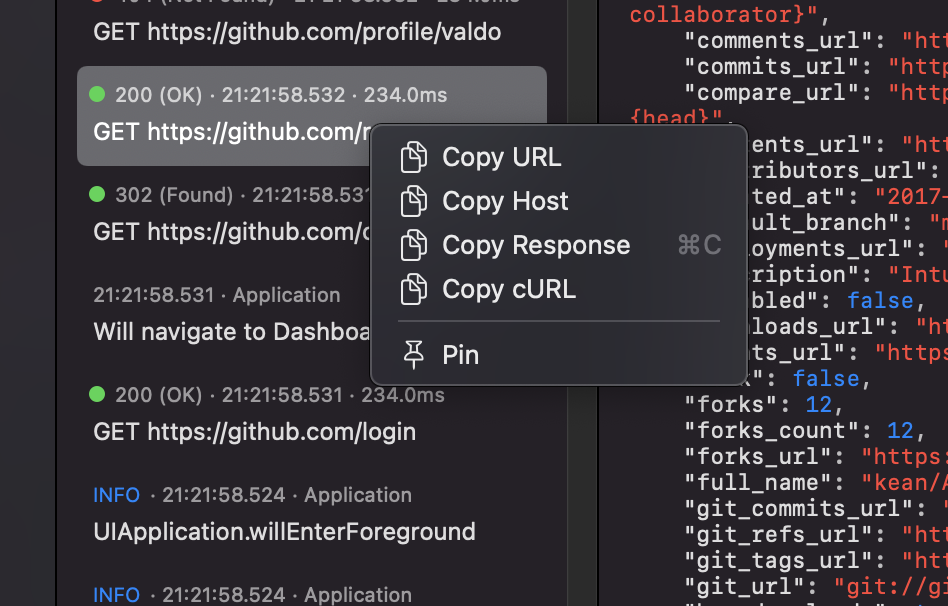Click the copy icon beside Copy Response
The height and width of the screenshot is (606, 948).
(x=414, y=245)
